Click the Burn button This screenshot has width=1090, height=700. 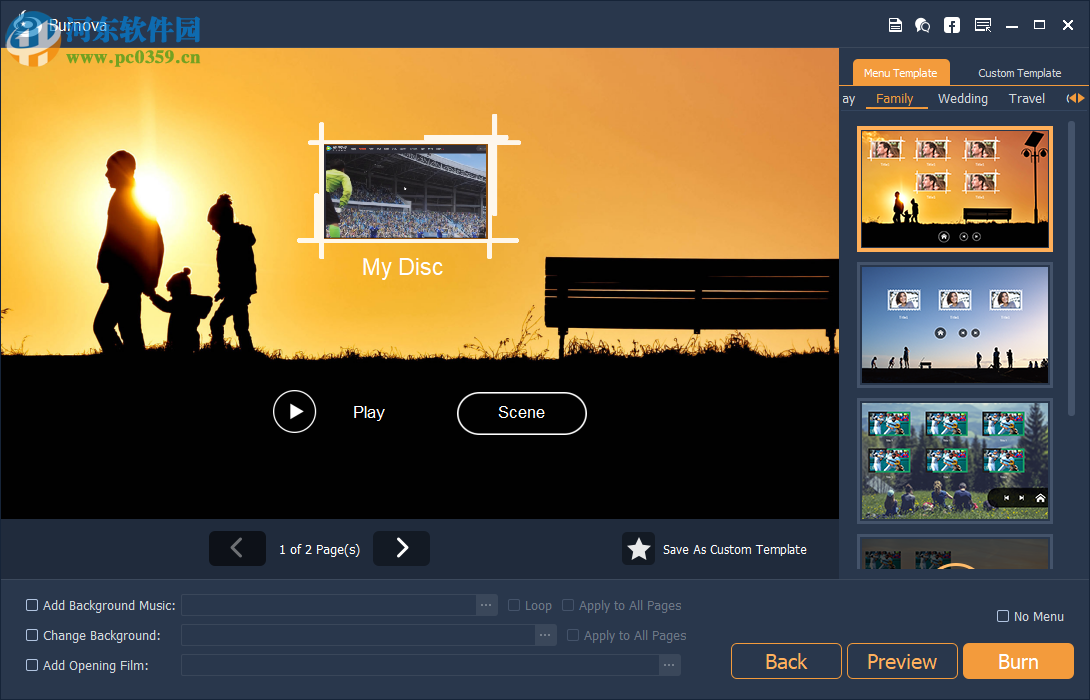(1018, 661)
